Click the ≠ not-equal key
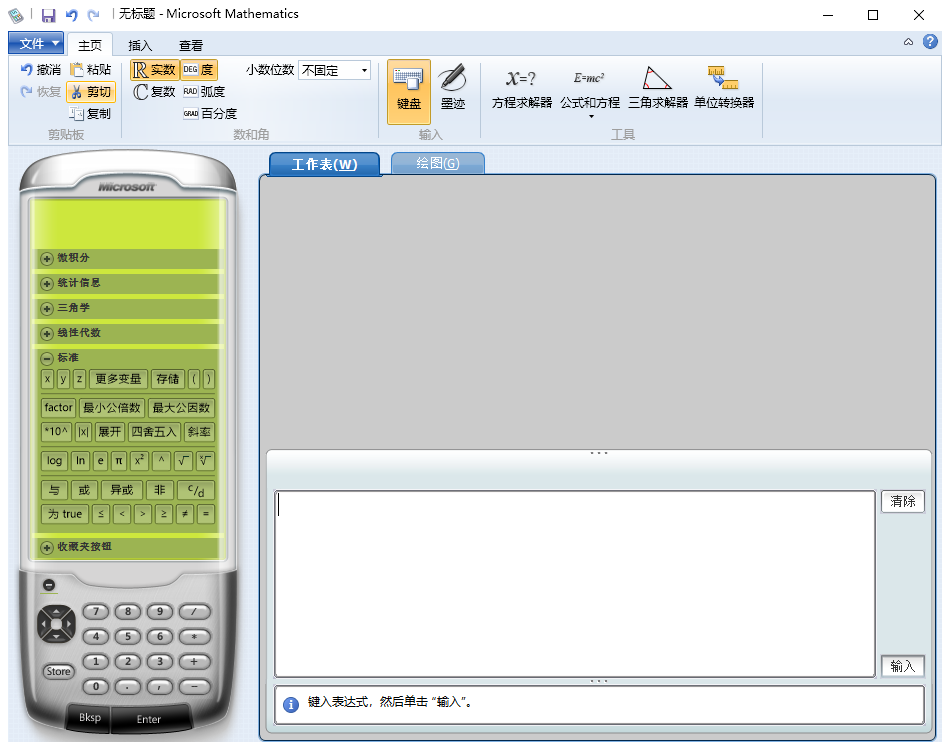The height and width of the screenshot is (742, 950). coord(185,514)
